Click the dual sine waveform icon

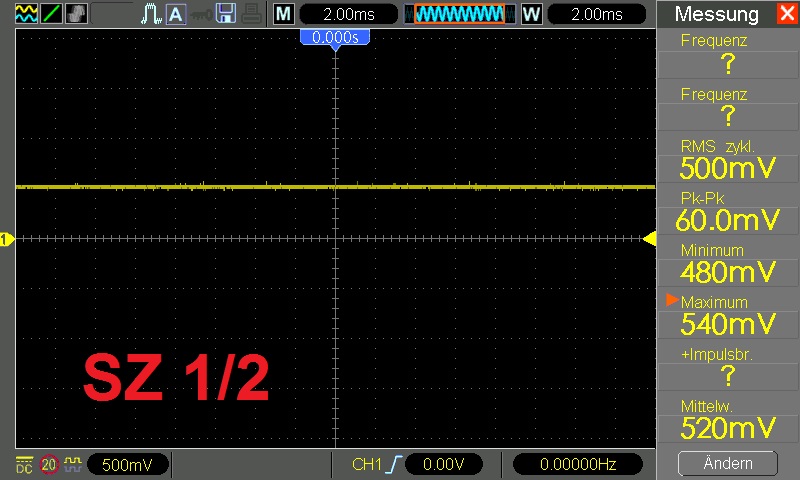point(26,14)
